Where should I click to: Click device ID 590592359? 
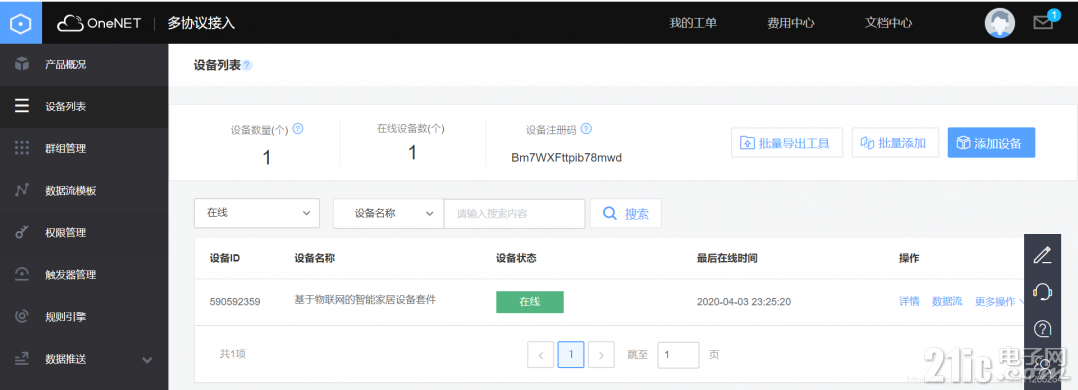235,301
